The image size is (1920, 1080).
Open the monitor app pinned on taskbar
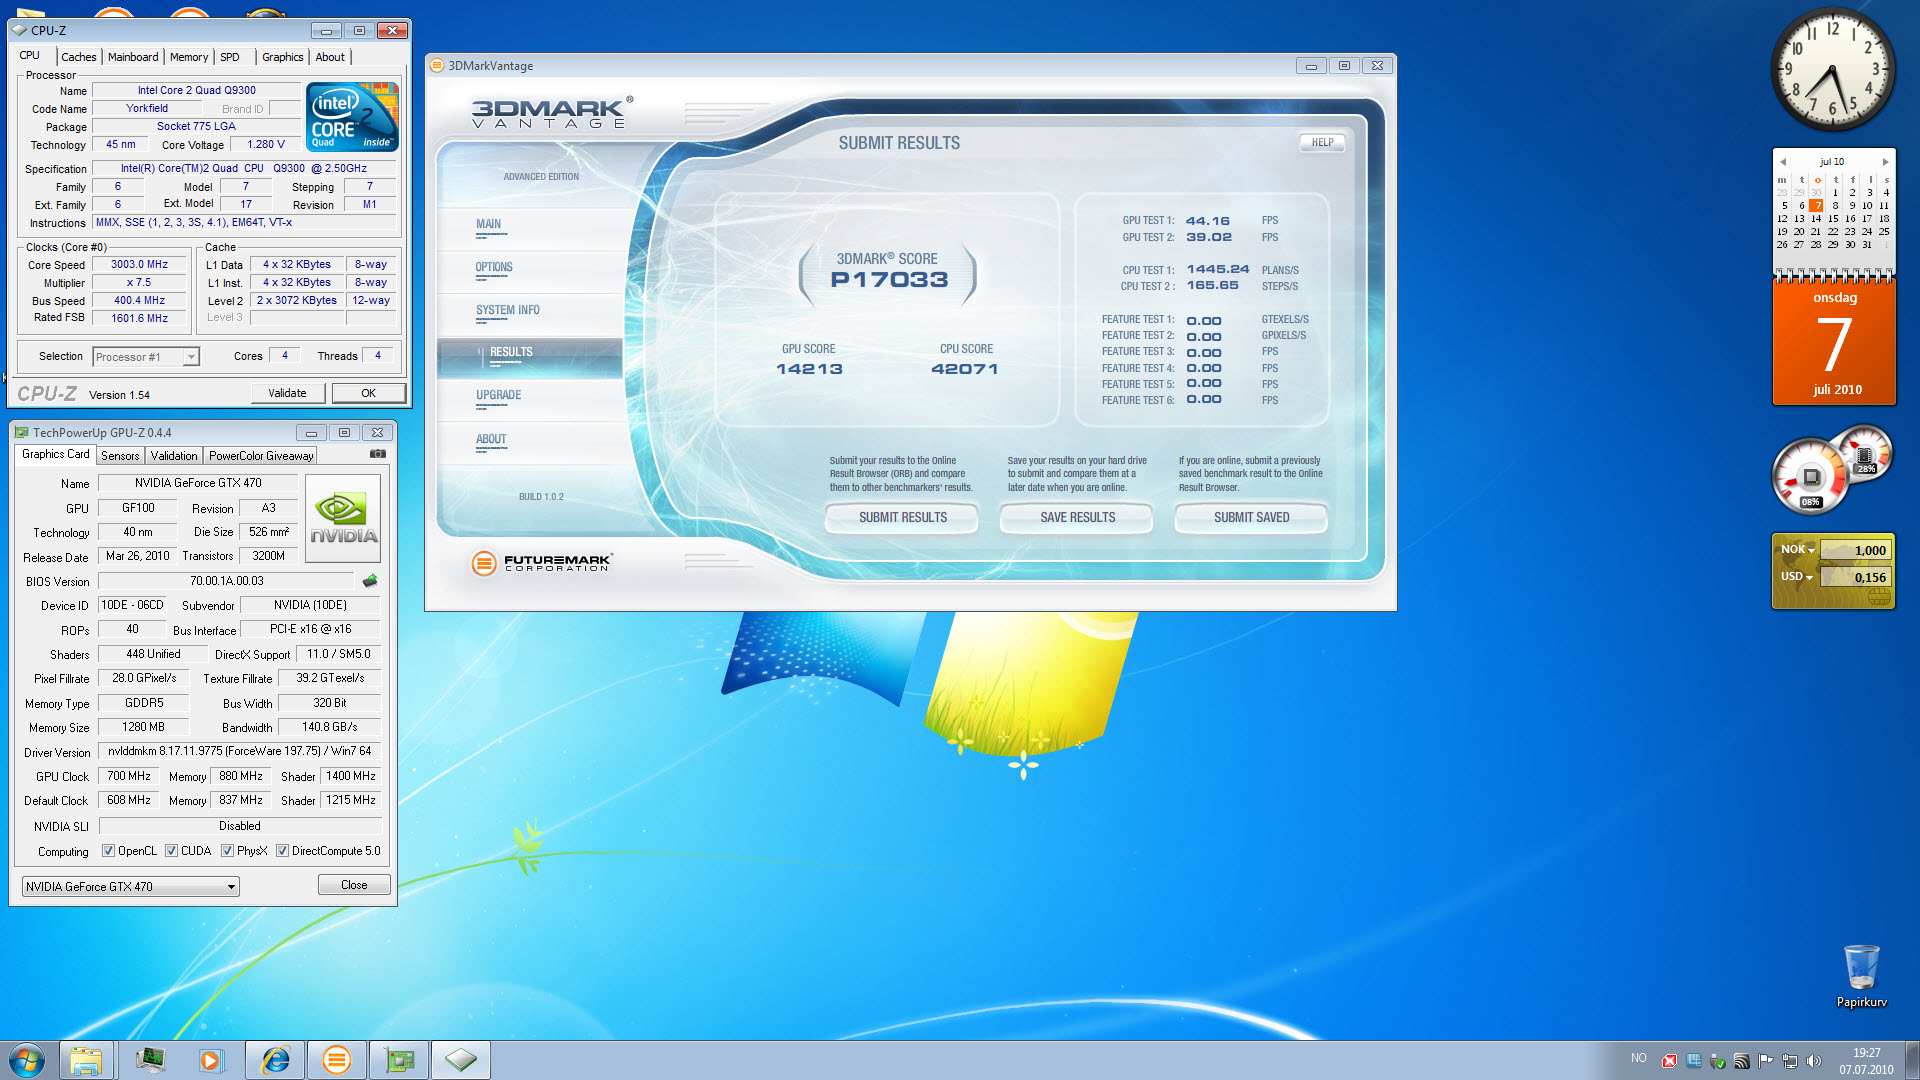150,1060
